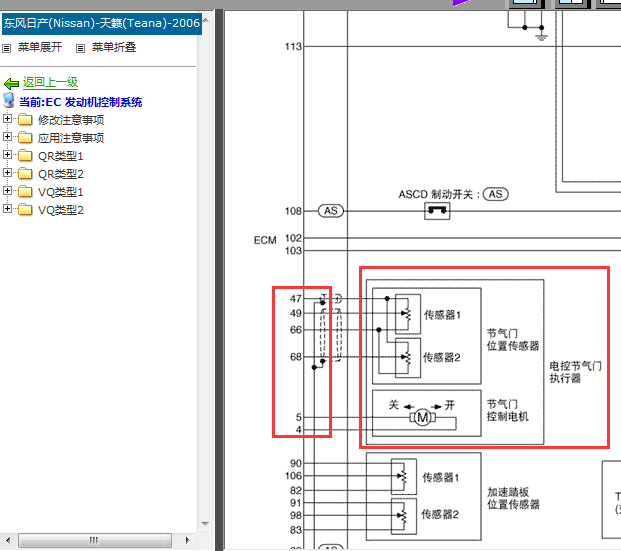Click the motor M symbol

coord(423,417)
